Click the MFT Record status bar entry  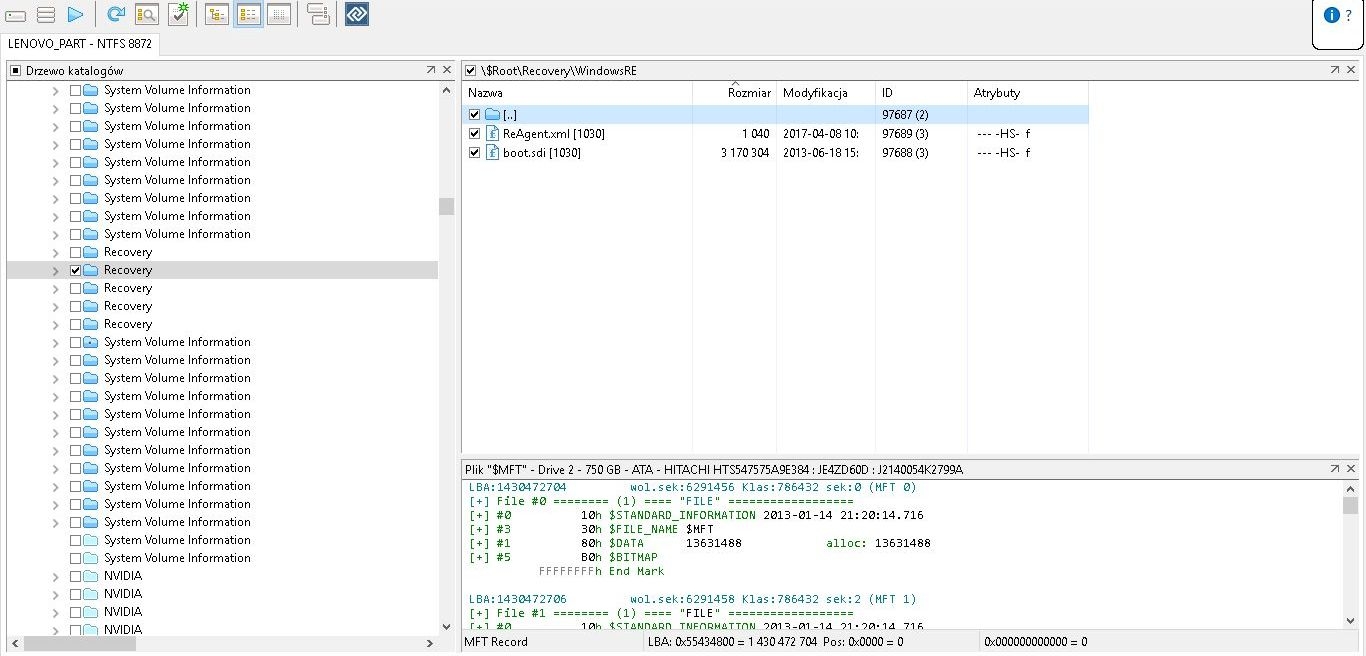click(x=497, y=642)
